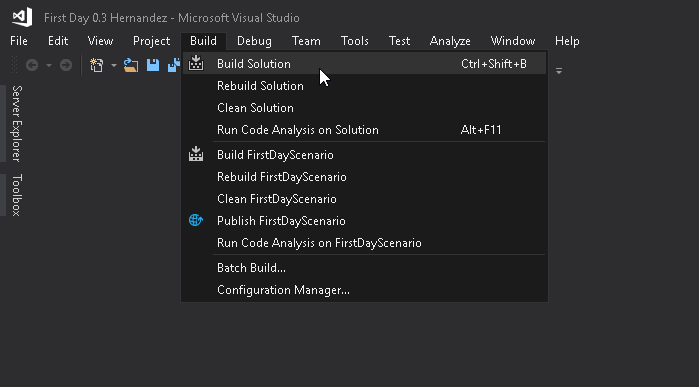Close the open Build menu
This screenshot has width=699, height=387.
click(x=203, y=41)
